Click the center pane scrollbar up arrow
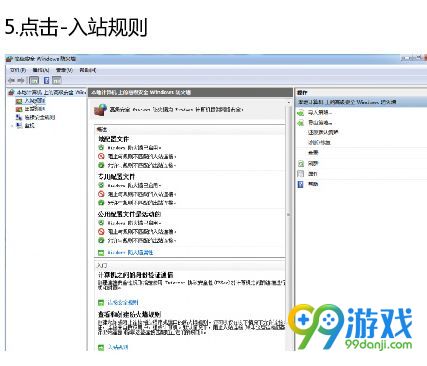 pyautogui.click(x=288, y=103)
